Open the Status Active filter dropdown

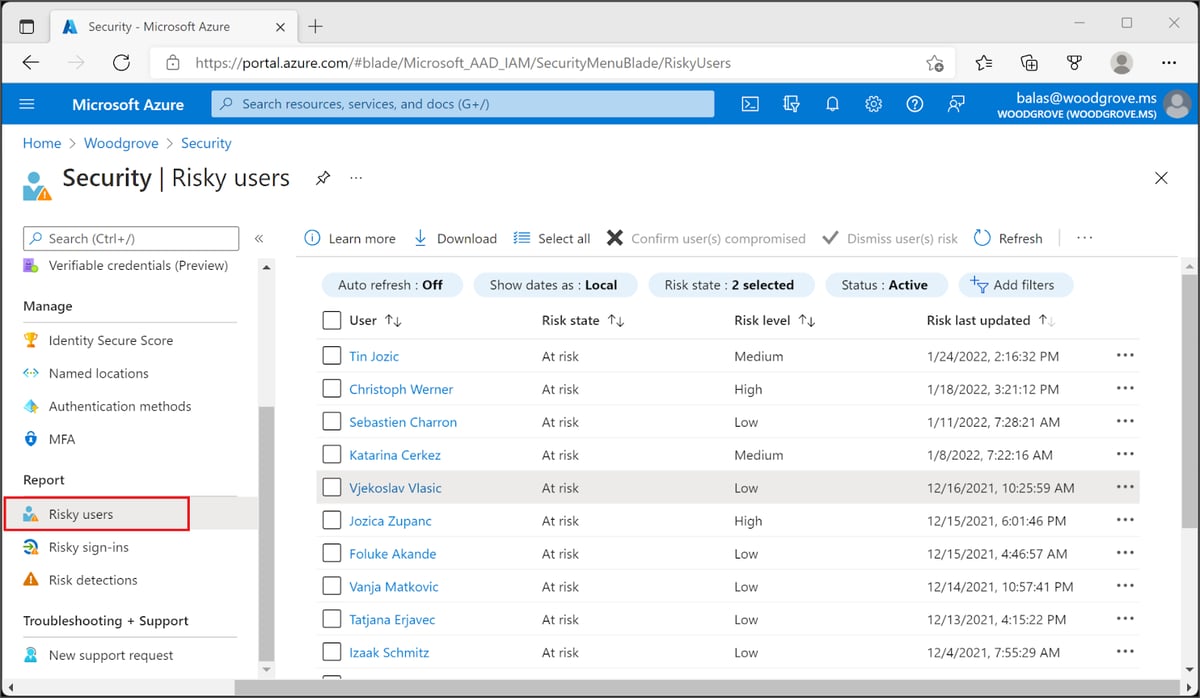[886, 284]
